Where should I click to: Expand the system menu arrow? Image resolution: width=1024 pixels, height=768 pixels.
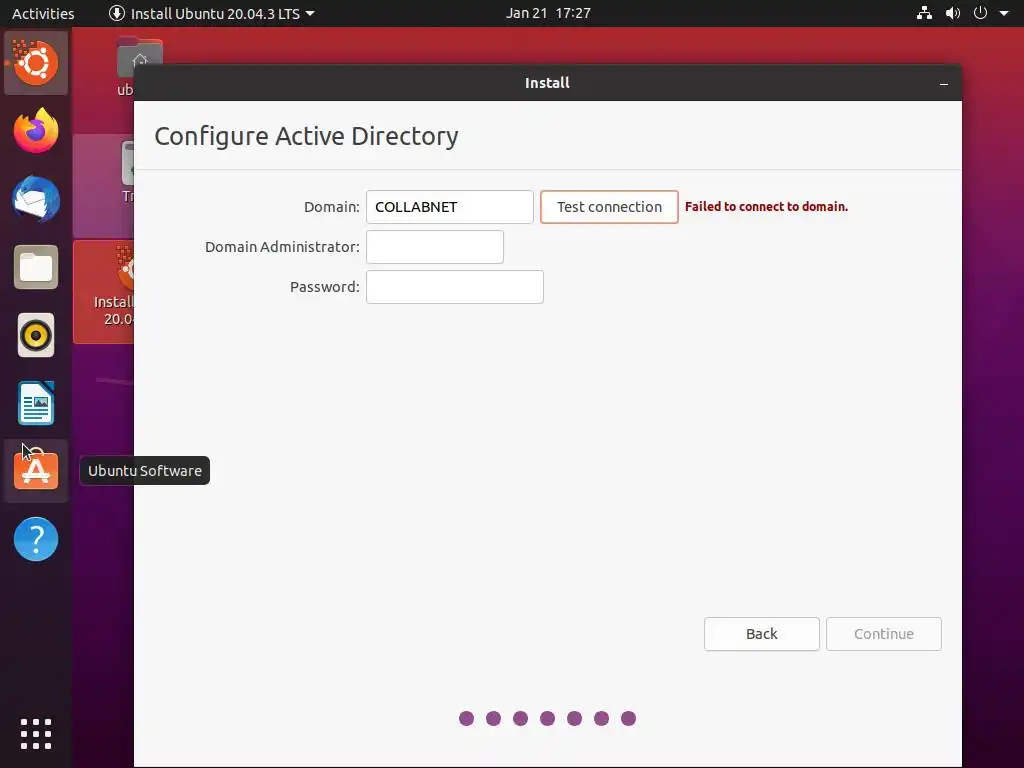[x=1004, y=13]
